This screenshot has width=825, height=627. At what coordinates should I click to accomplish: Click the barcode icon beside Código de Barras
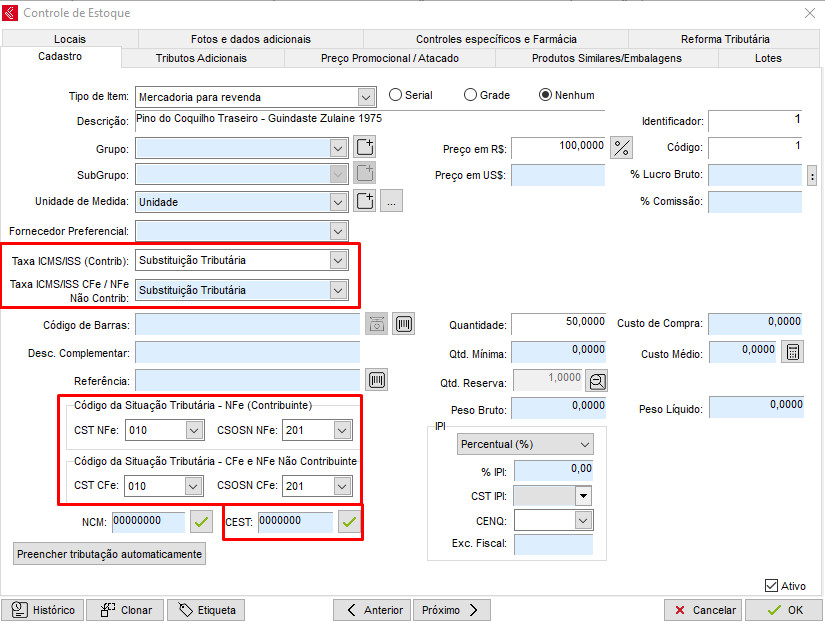404,324
